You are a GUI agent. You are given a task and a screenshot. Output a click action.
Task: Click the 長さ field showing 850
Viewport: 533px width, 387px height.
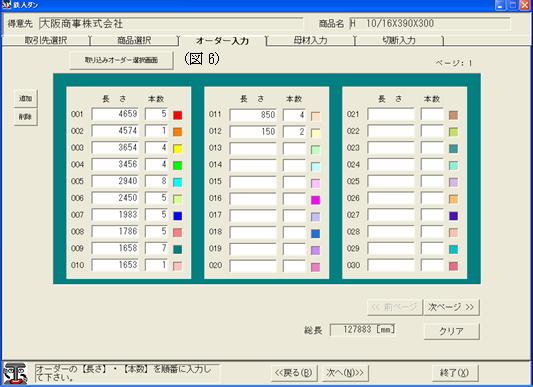[x=253, y=115]
